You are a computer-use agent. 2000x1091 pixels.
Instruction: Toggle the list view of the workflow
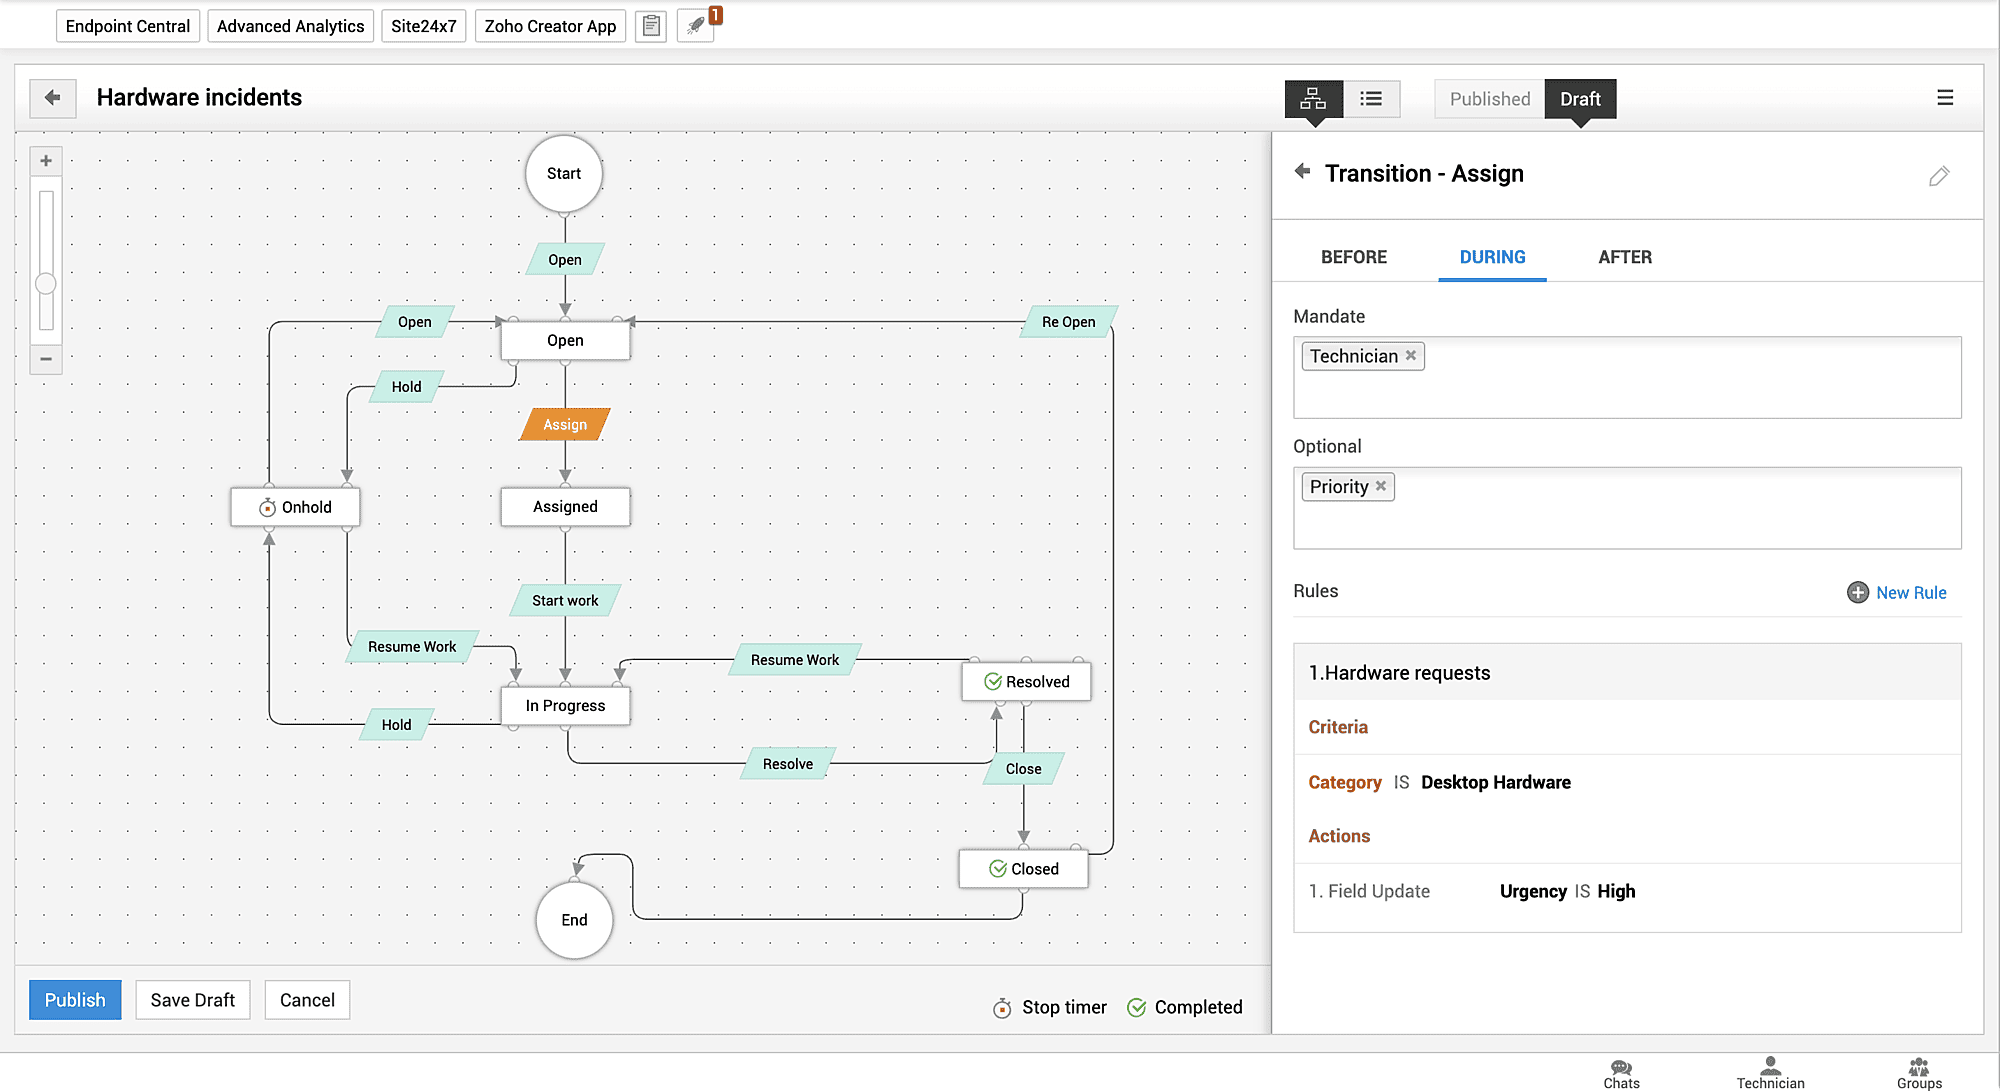pyautogui.click(x=1372, y=98)
